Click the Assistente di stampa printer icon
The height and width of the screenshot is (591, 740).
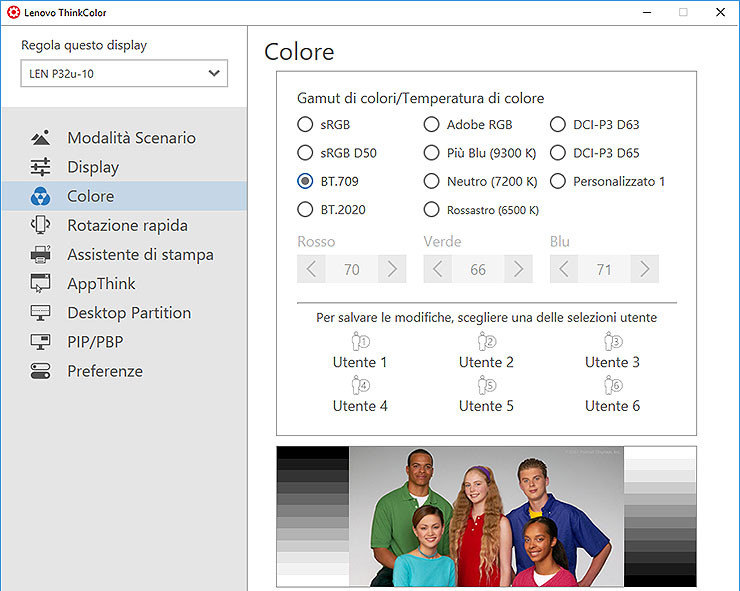40,254
